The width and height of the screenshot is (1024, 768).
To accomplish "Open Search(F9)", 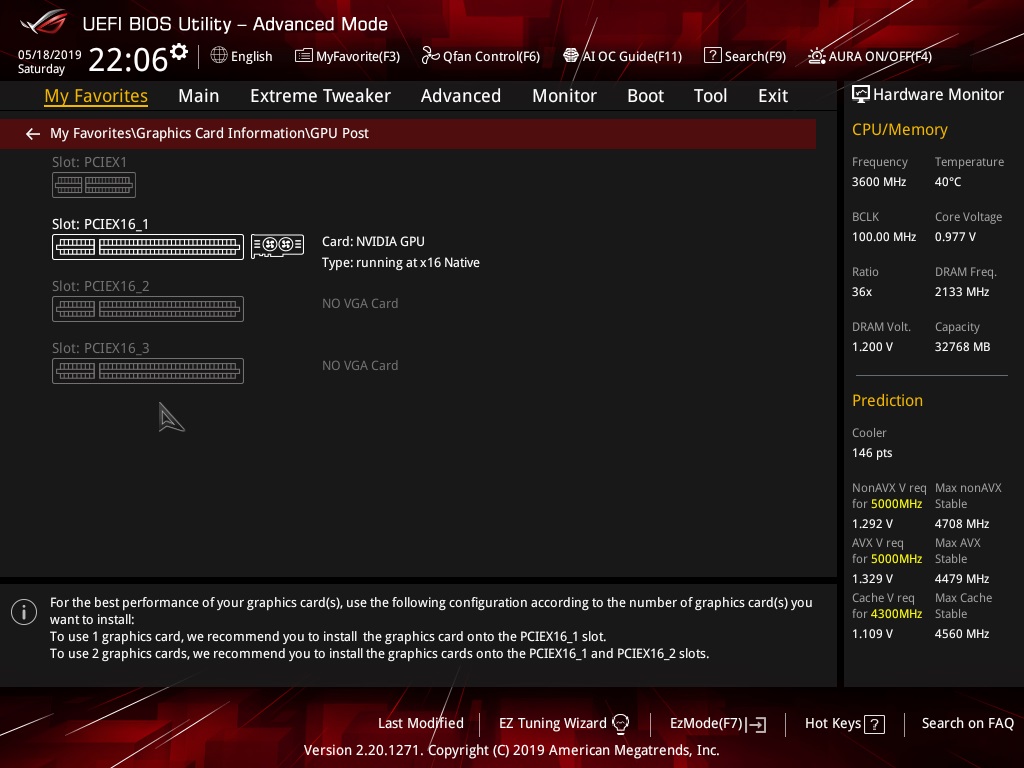I will (x=755, y=57).
